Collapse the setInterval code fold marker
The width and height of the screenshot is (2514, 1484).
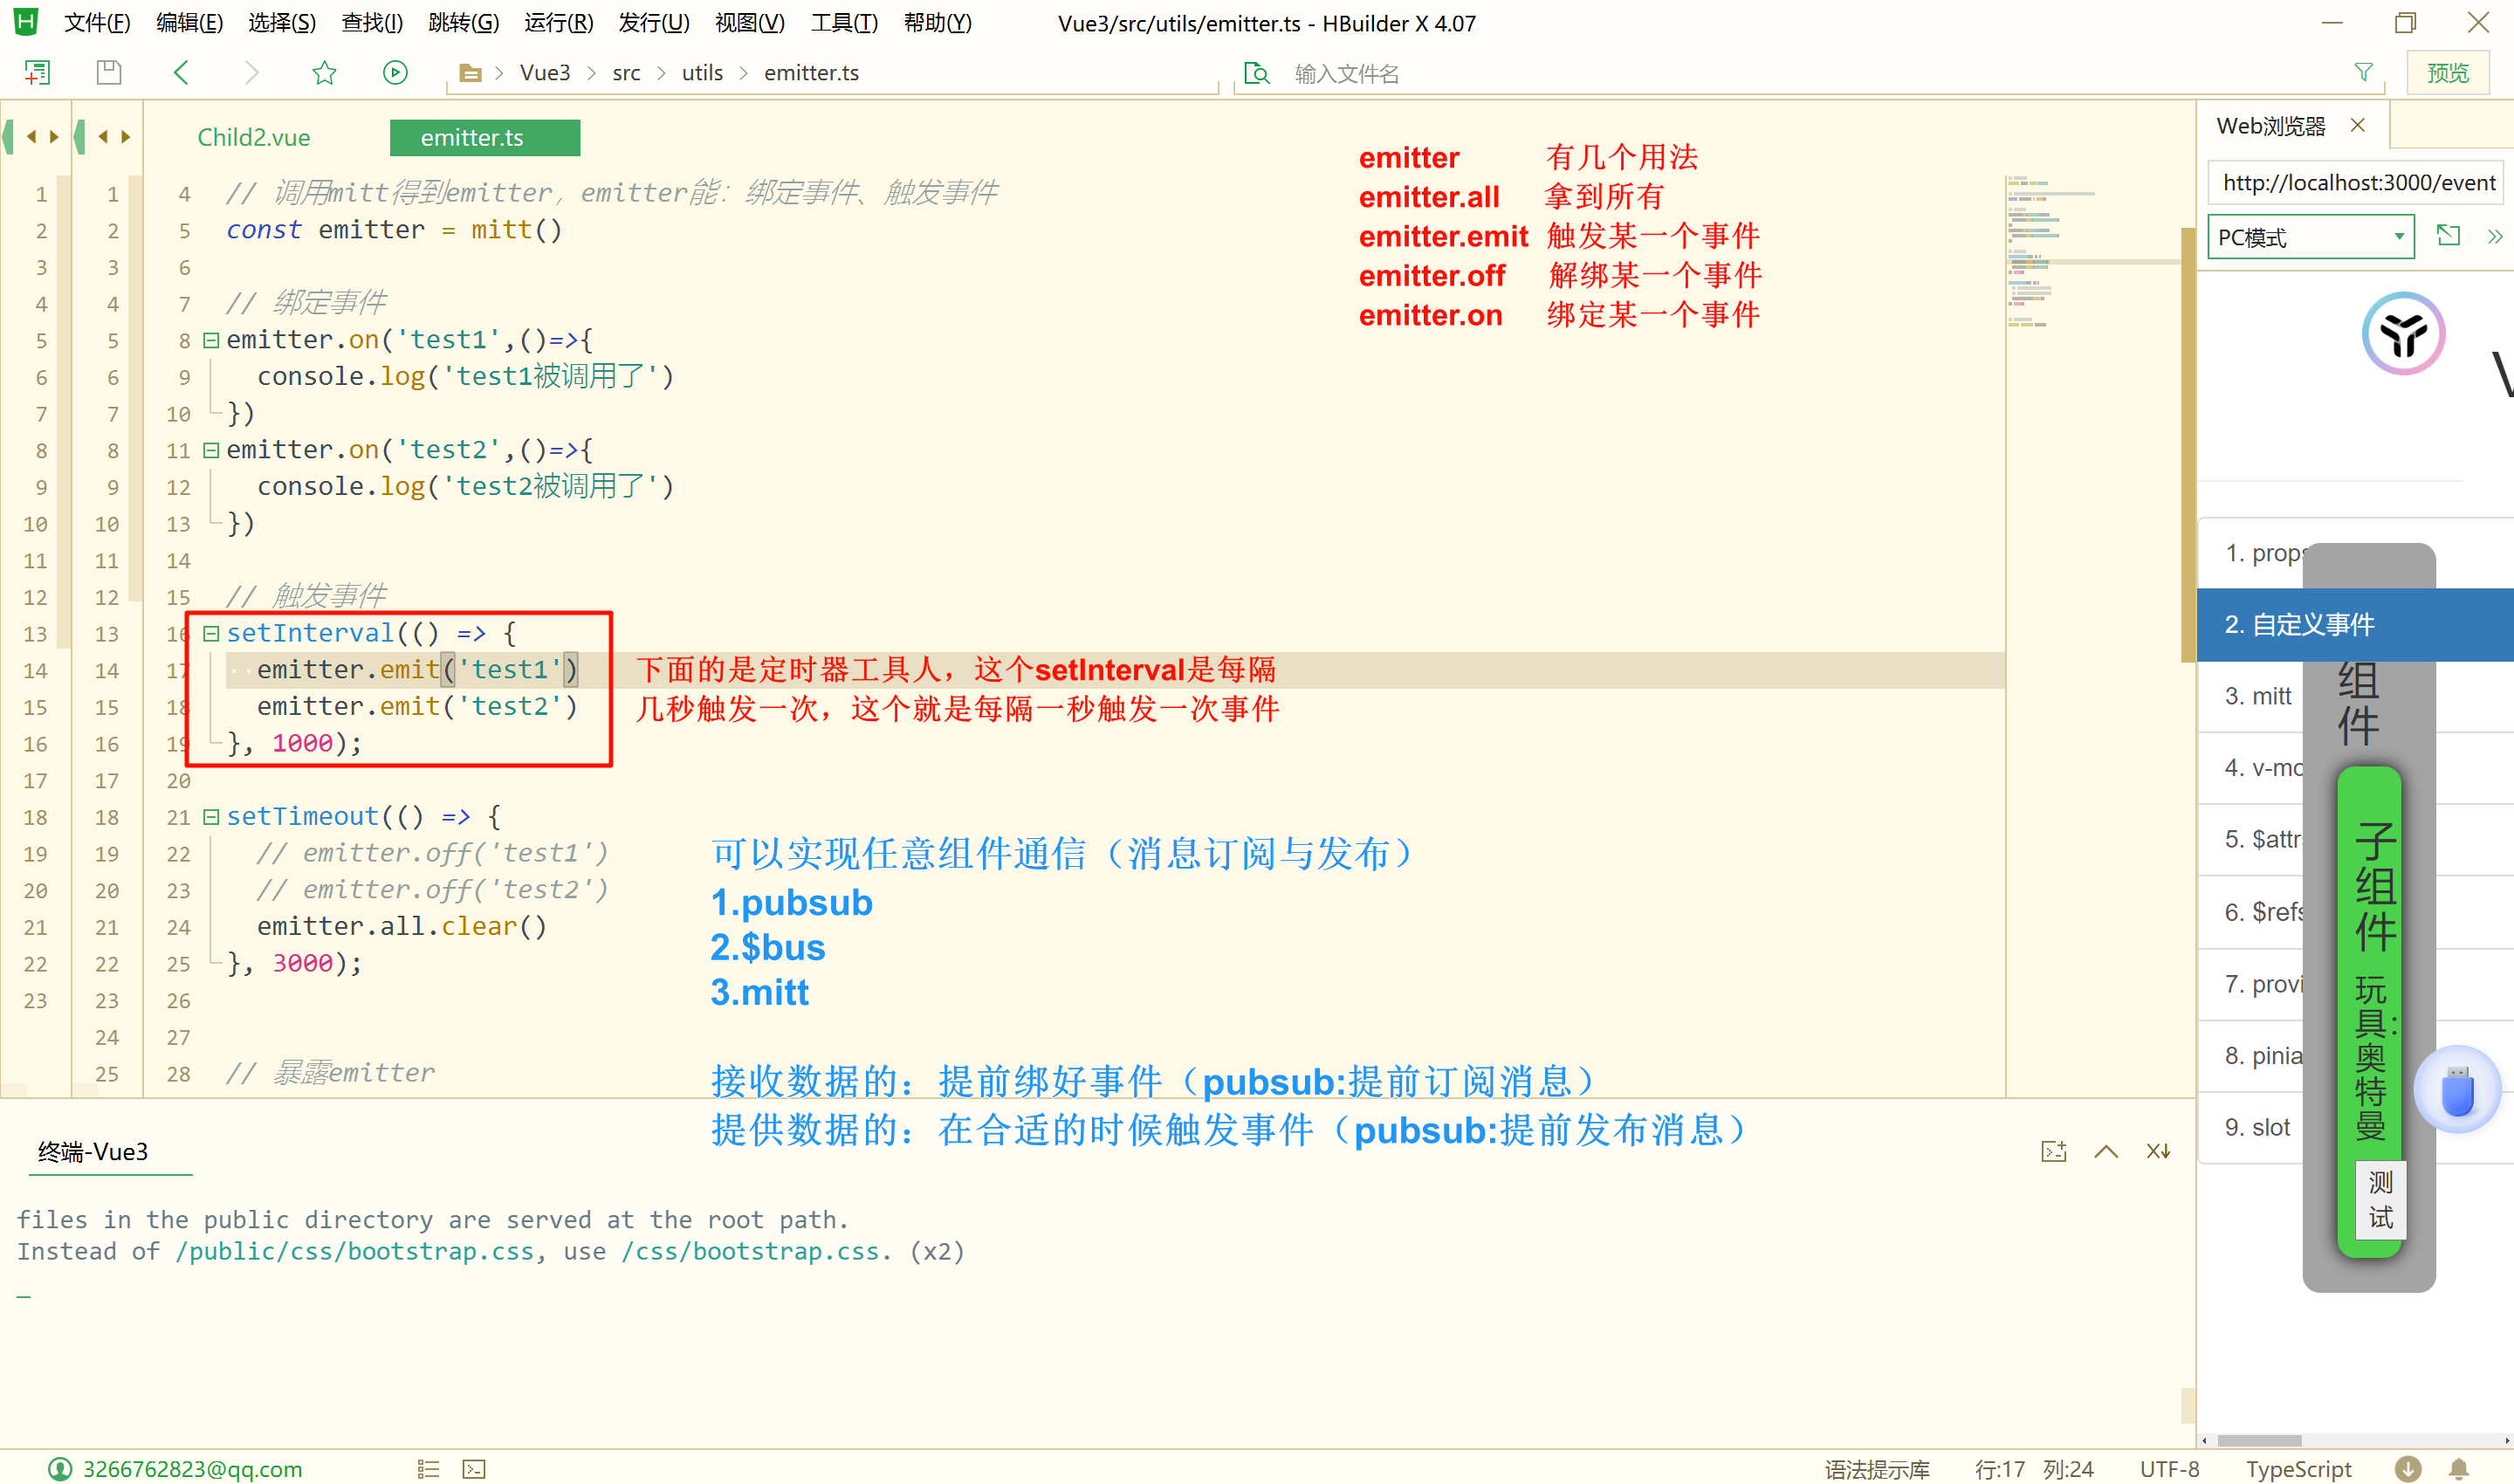211,633
